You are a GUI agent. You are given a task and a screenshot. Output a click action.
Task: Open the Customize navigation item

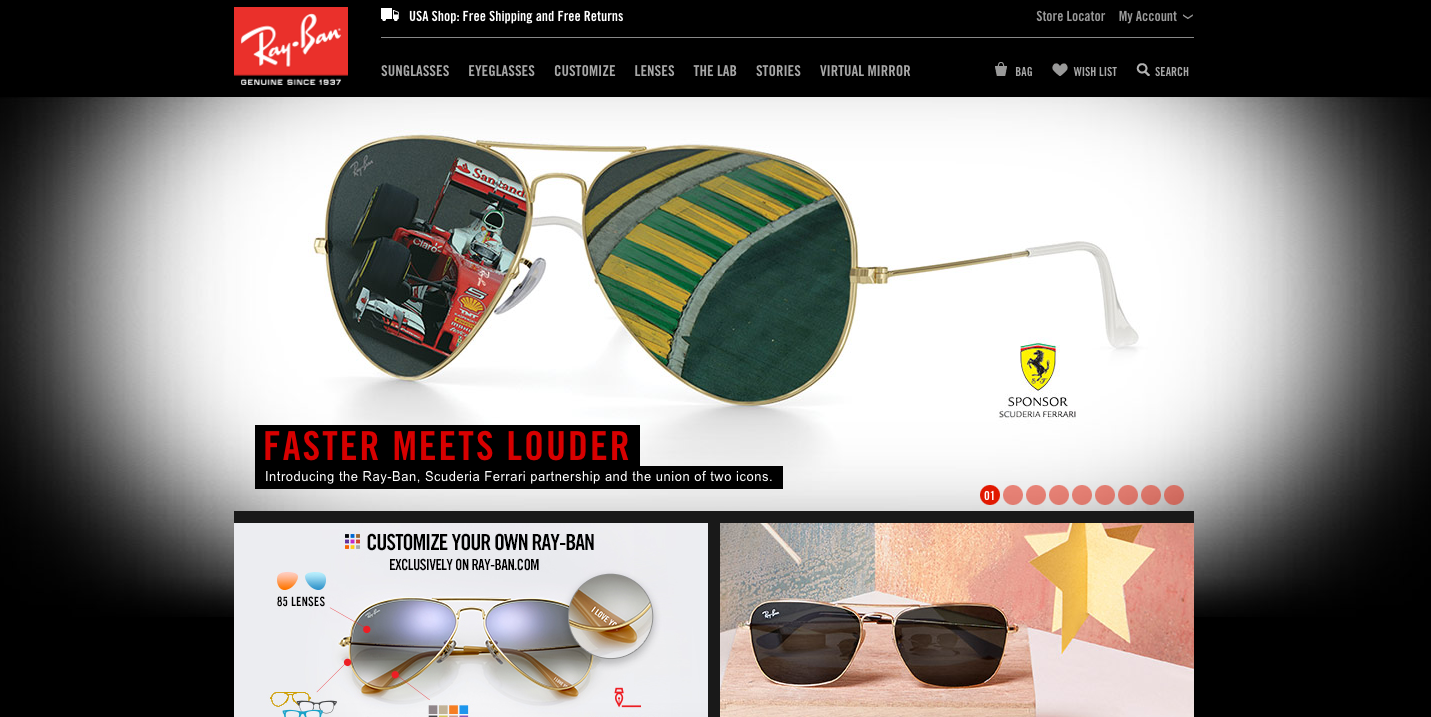(x=584, y=71)
